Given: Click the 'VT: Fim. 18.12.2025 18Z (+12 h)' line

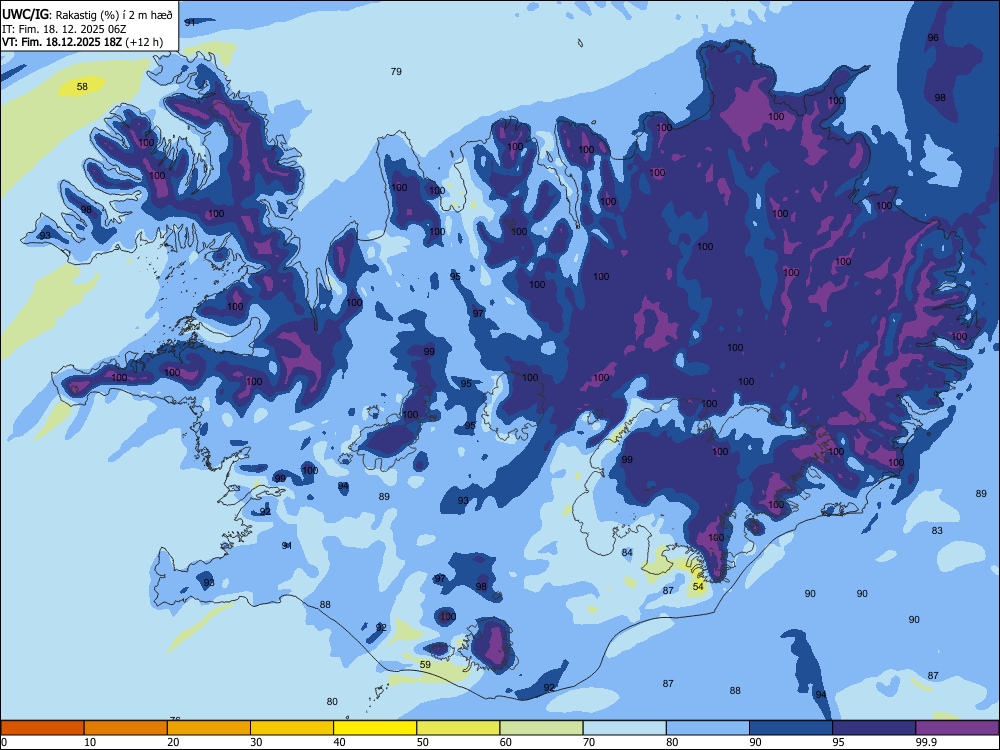Looking at the screenshot, I should pos(82,42).
